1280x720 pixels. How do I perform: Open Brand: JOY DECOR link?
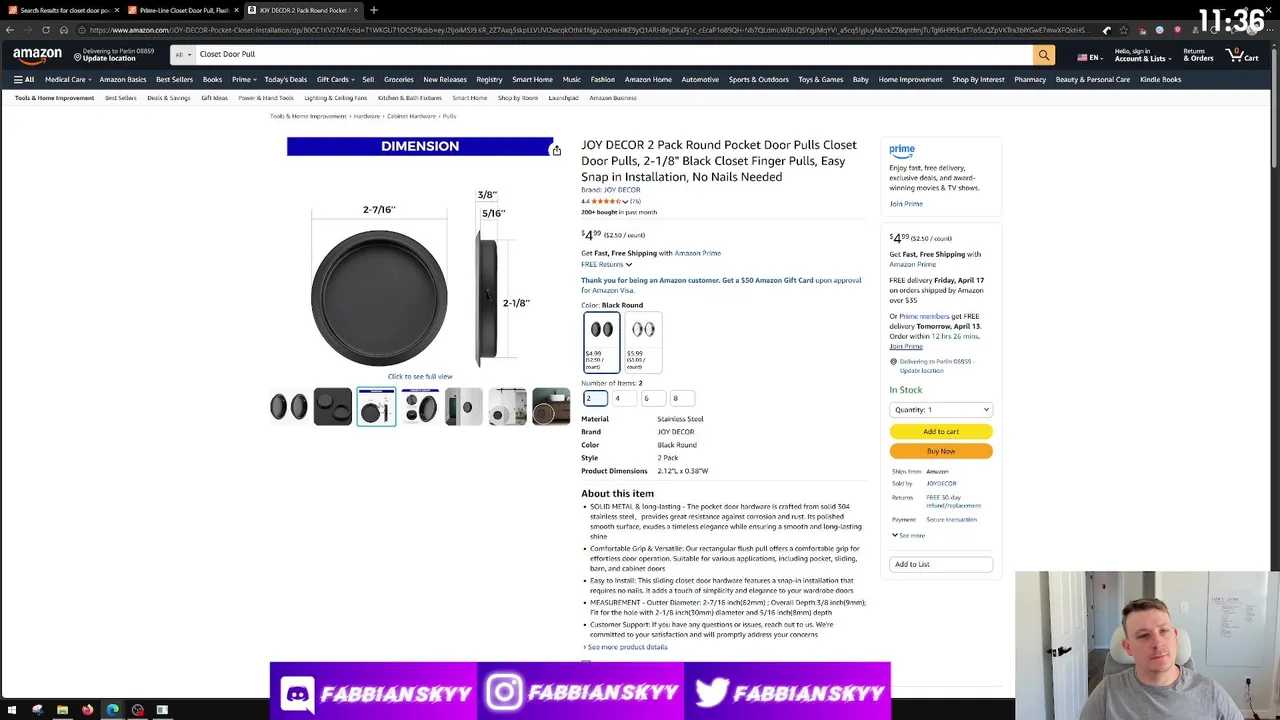[x=611, y=190]
